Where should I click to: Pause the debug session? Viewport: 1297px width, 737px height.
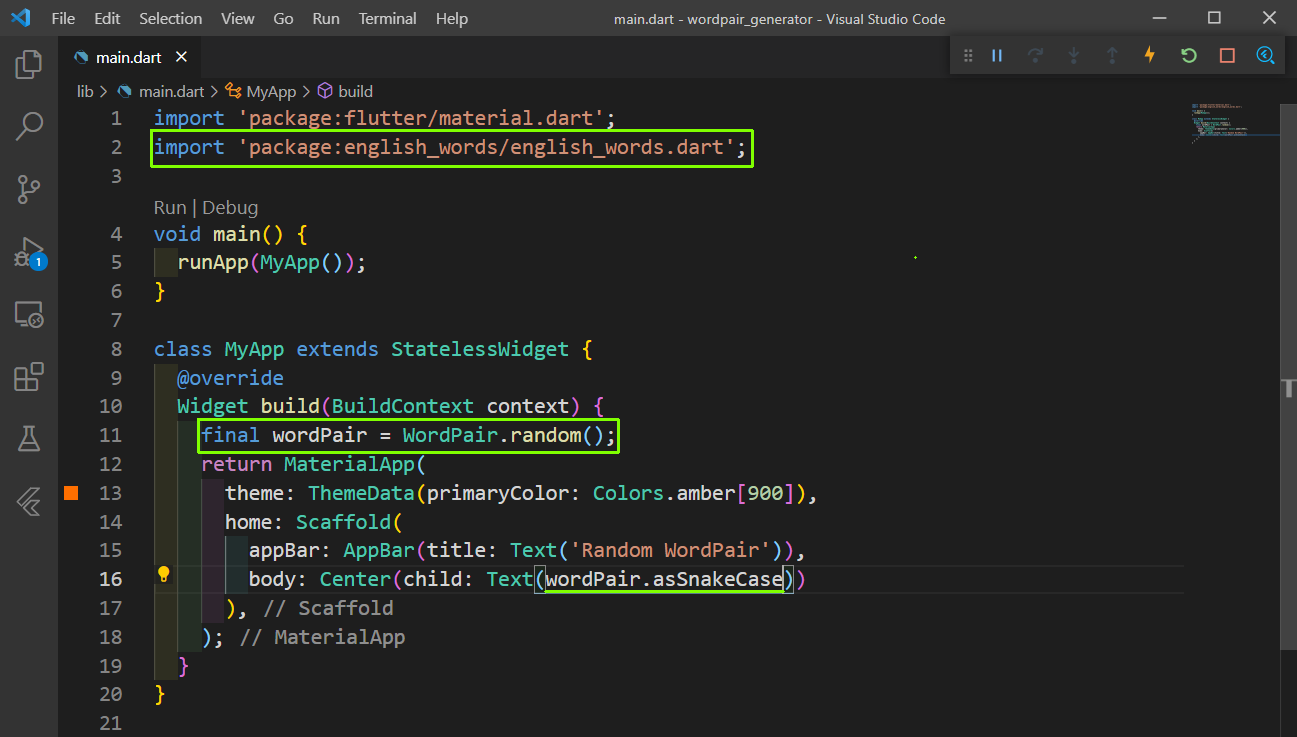(997, 56)
